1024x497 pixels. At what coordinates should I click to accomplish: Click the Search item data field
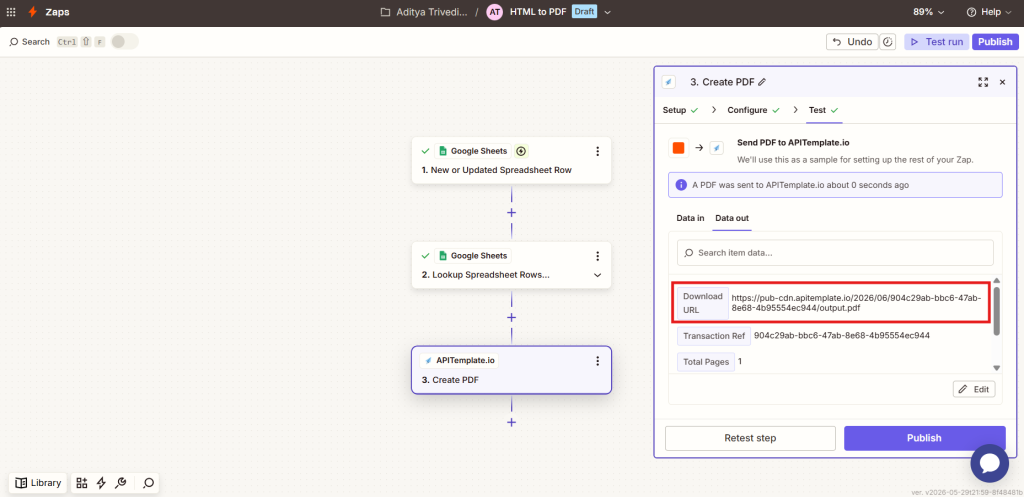click(835, 253)
